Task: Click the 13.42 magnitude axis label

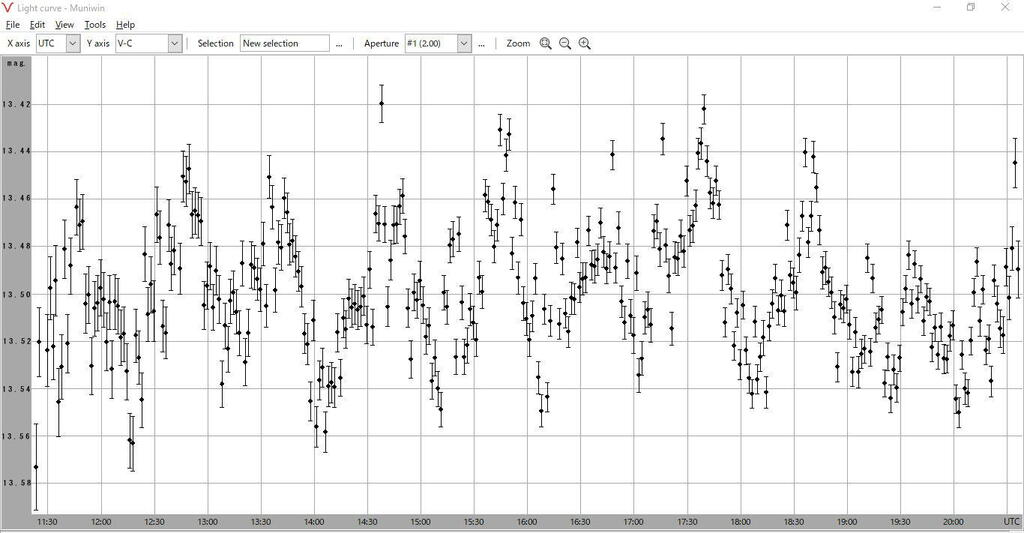Action: point(16,104)
